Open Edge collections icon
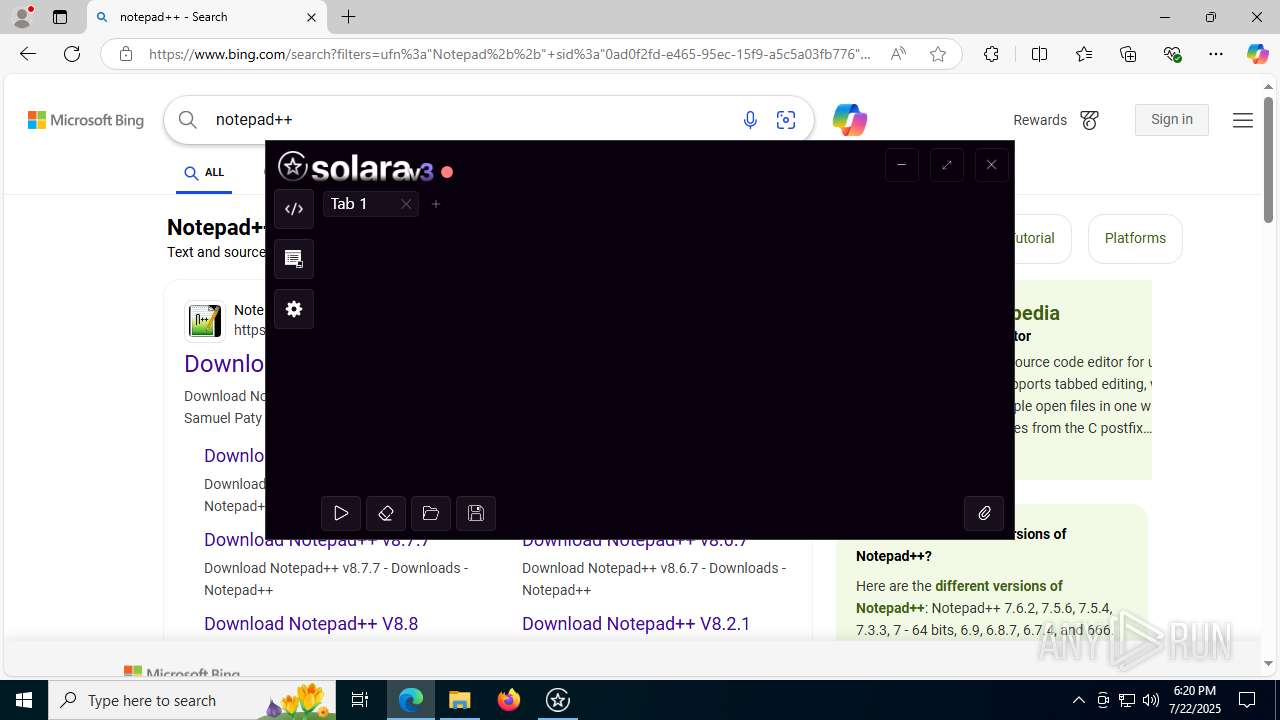 [1128, 54]
